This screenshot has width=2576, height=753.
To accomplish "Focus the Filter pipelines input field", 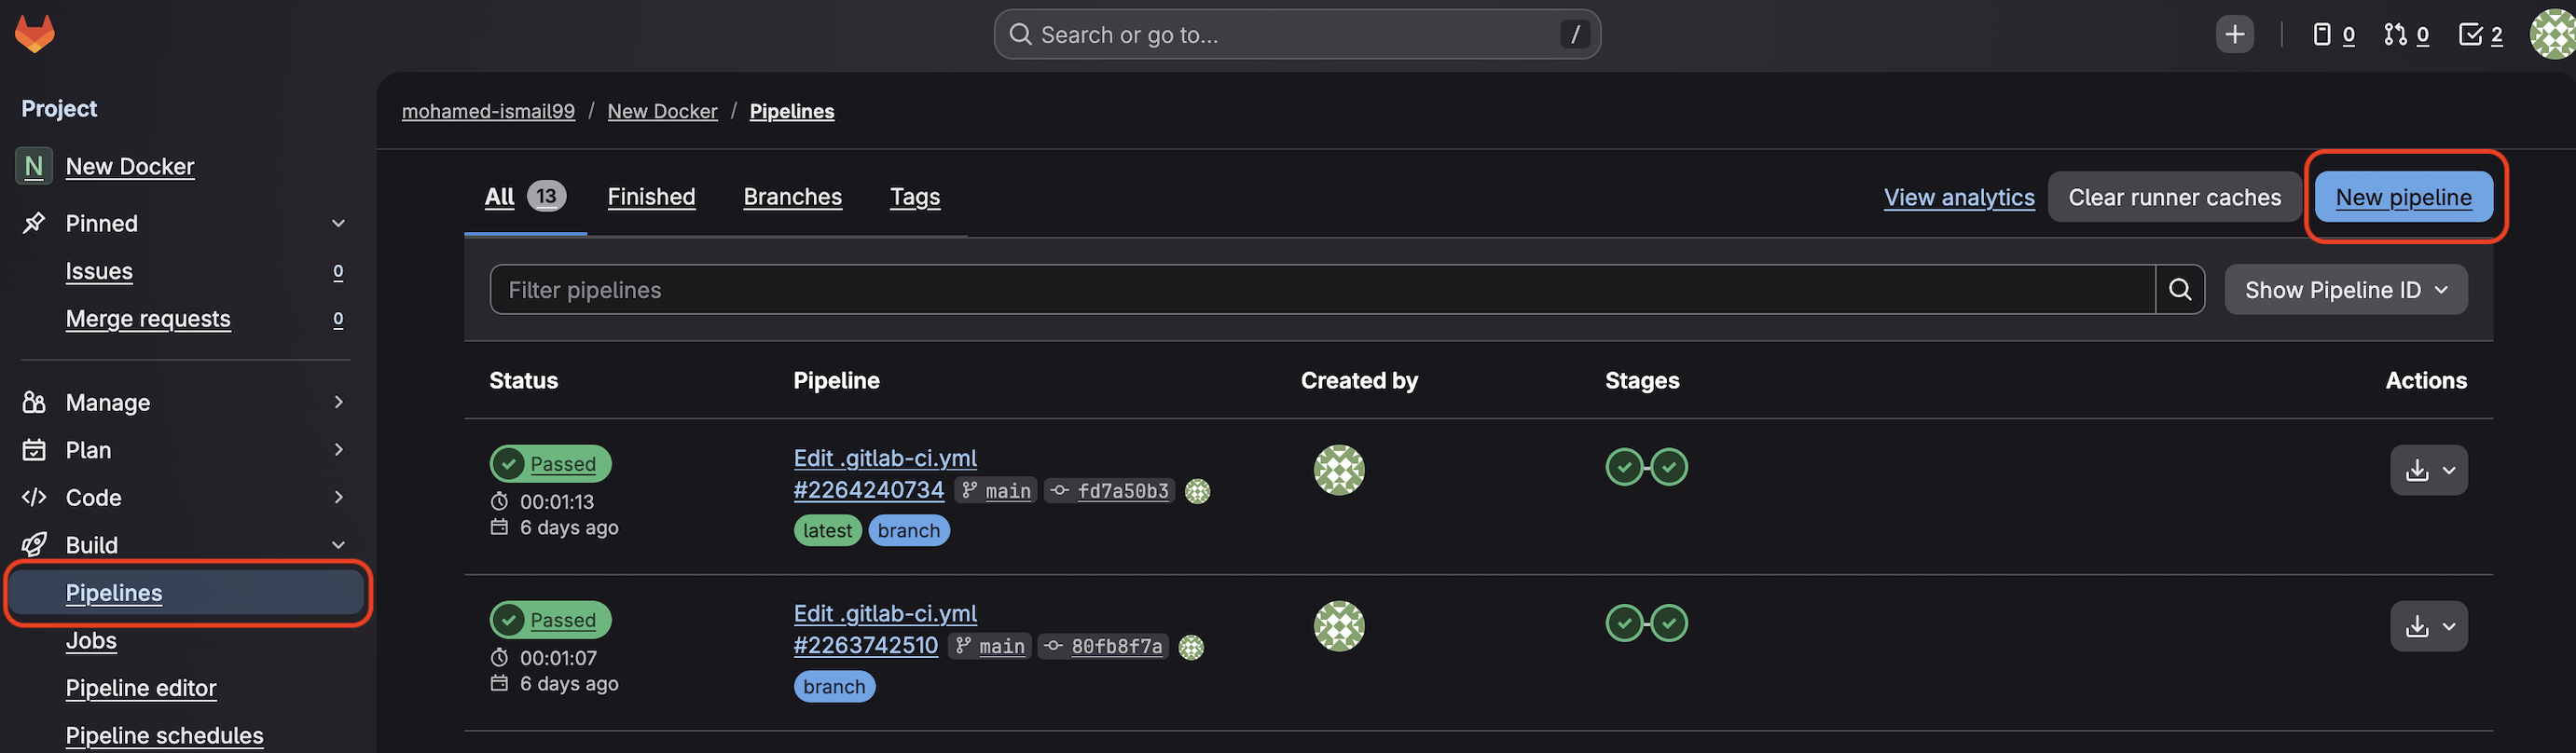I will click(1322, 290).
